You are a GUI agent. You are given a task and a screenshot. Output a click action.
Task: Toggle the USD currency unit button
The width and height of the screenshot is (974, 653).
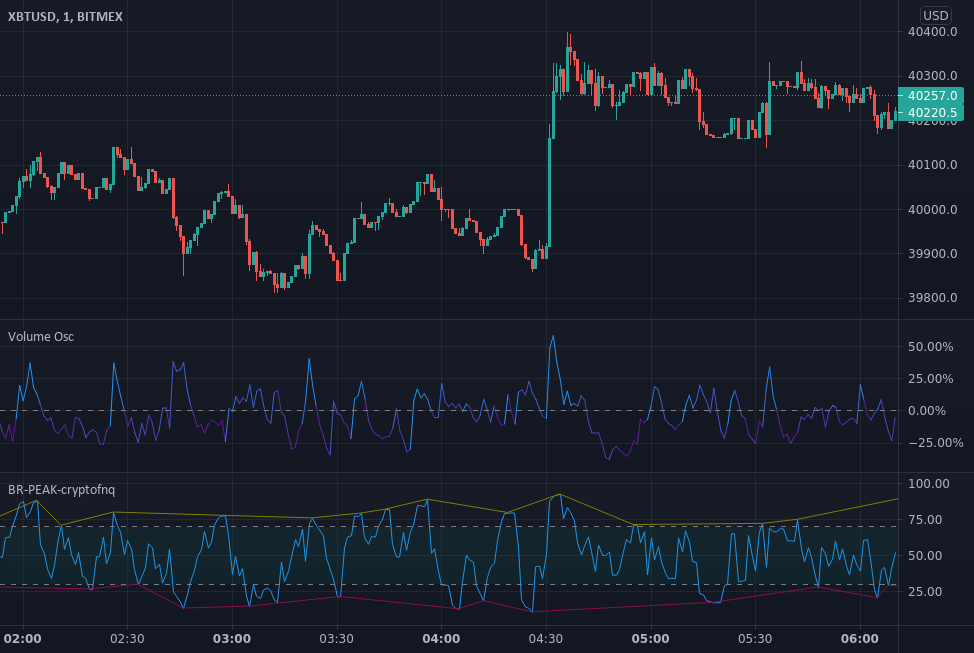[x=938, y=16]
